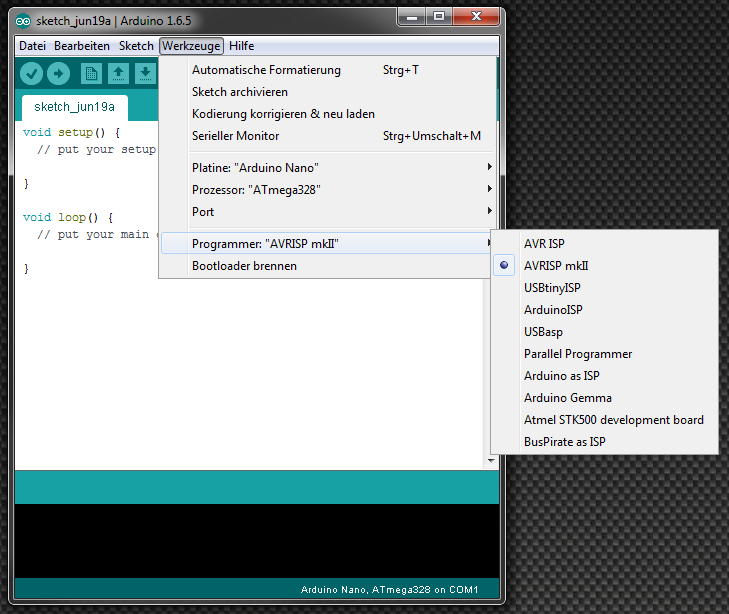729x614 pixels.
Task: Choose Parallel Programmer entry
Action: click(604, 354)
